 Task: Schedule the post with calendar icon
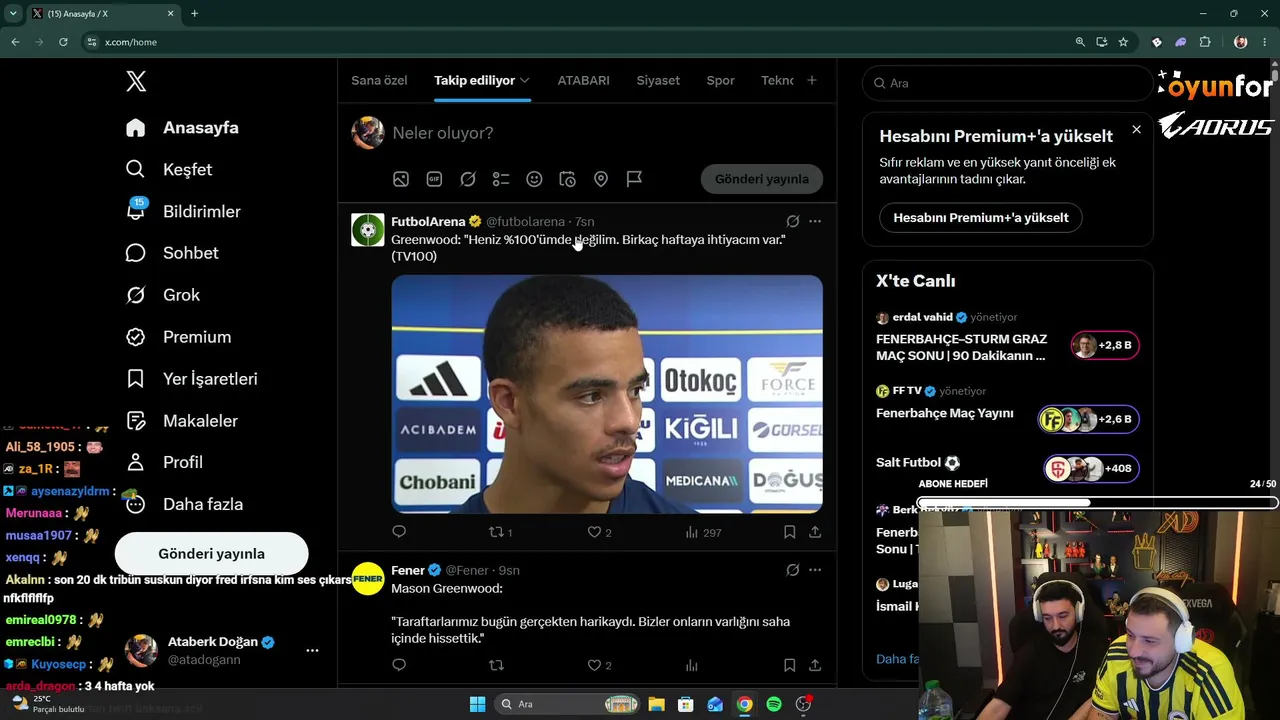pos(567,179)
